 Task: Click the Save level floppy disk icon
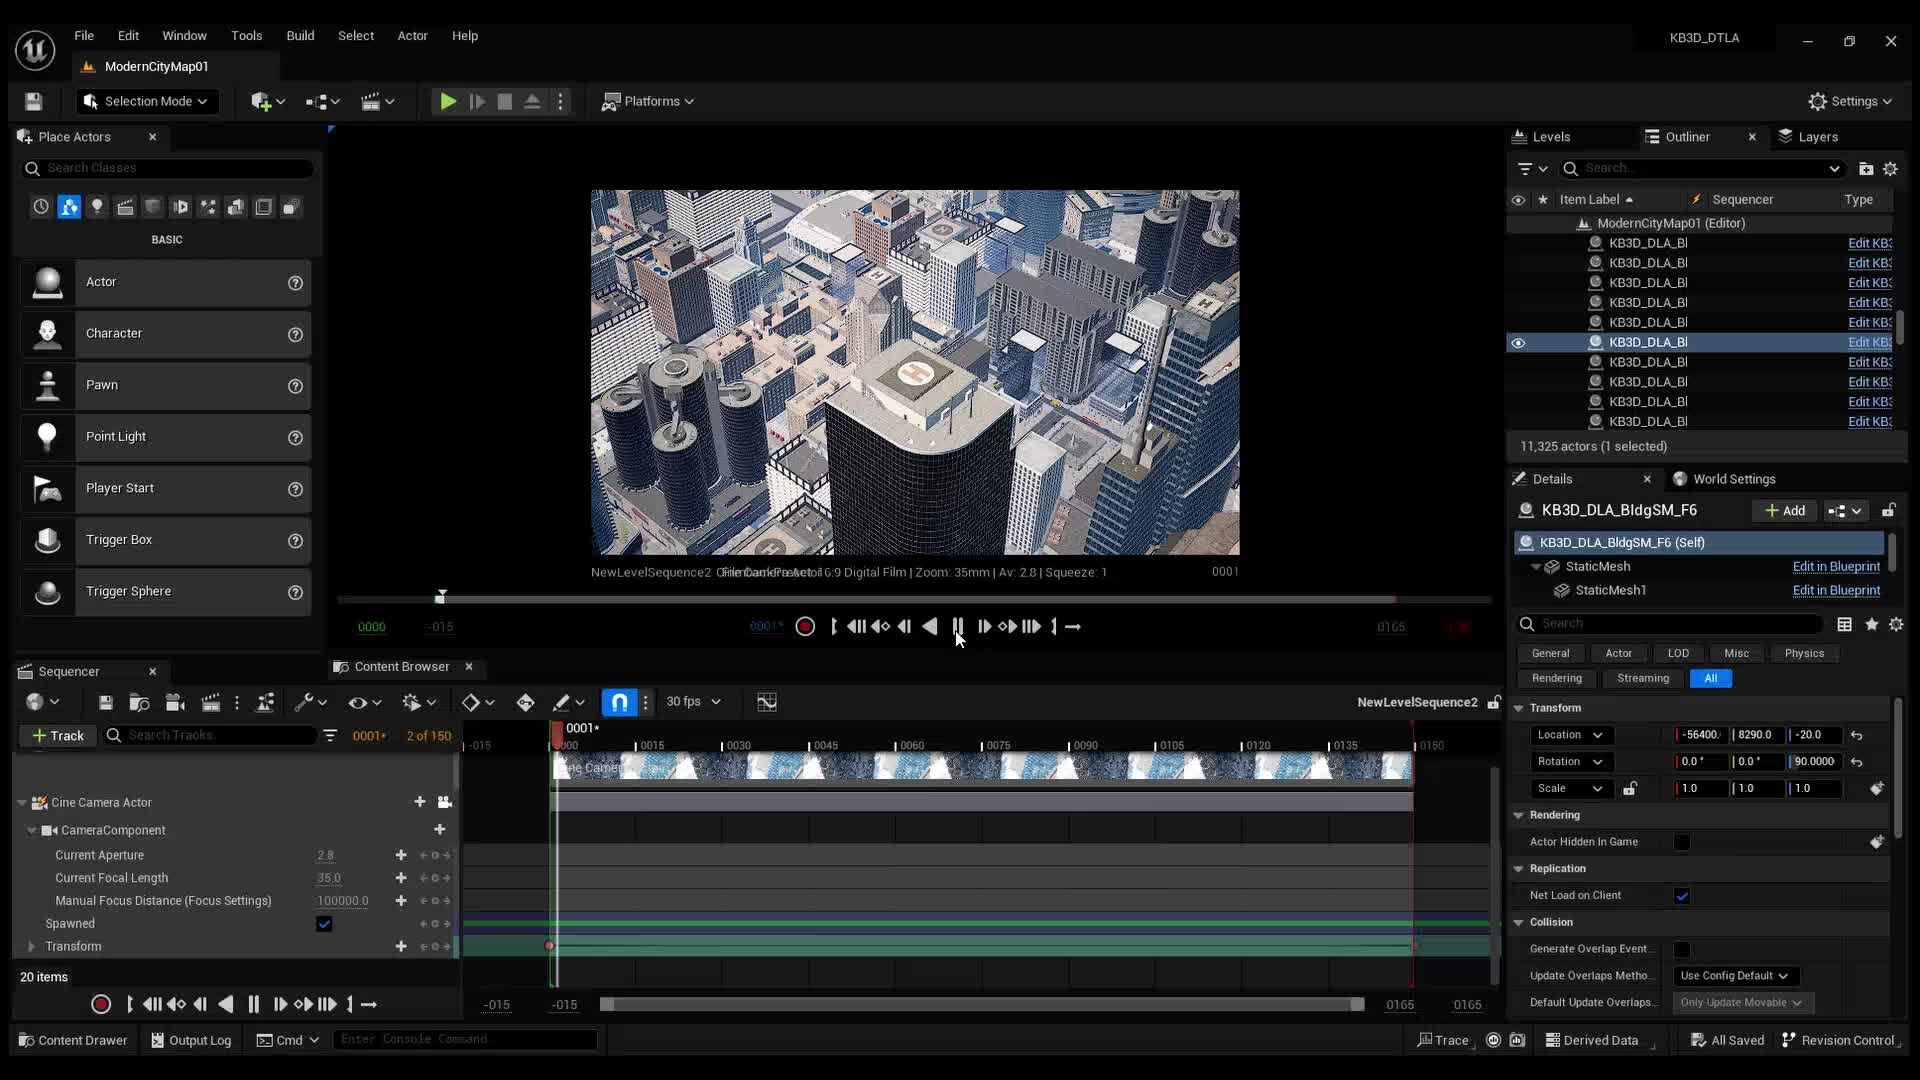point(33,101)
